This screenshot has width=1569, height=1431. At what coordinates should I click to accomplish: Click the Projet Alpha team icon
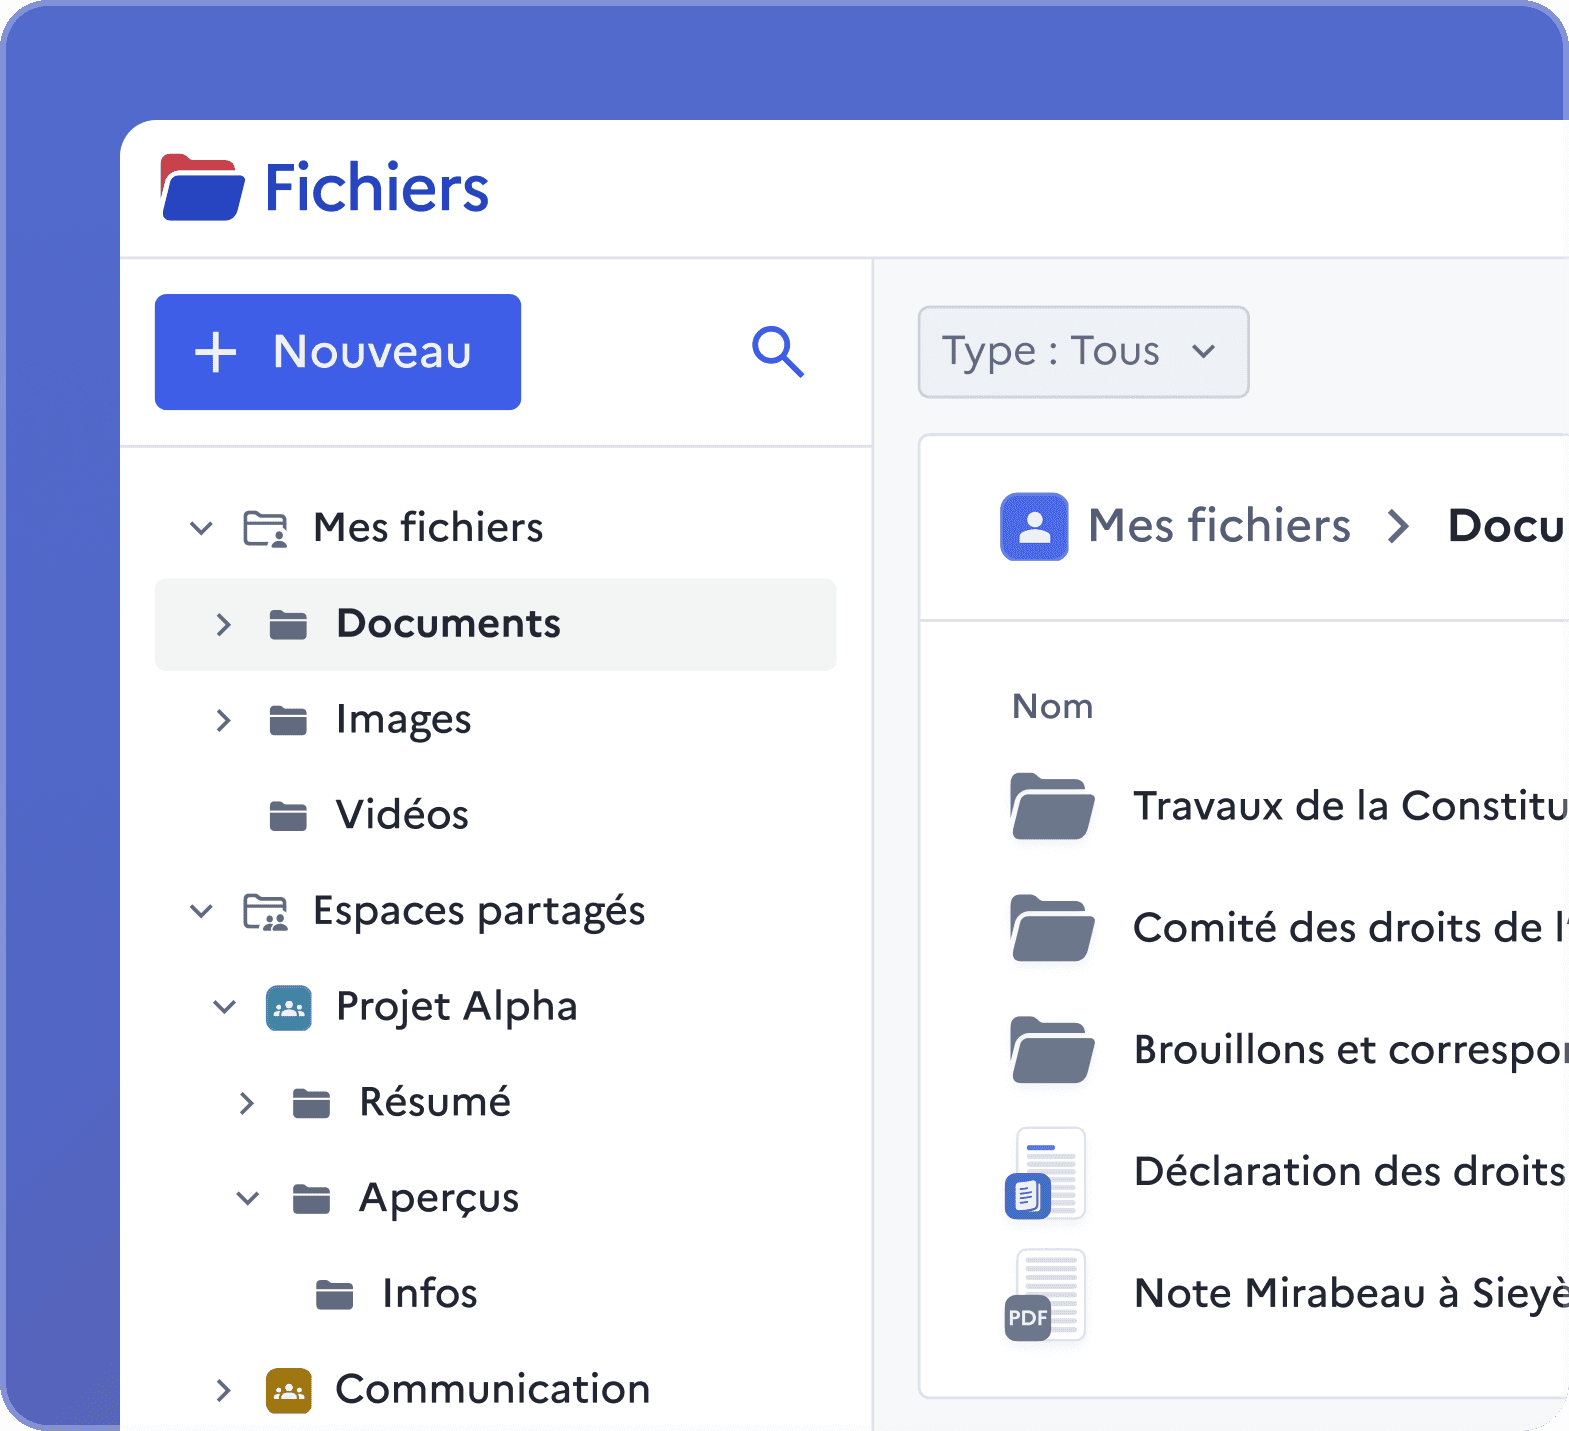click(x=288, y=1007)
